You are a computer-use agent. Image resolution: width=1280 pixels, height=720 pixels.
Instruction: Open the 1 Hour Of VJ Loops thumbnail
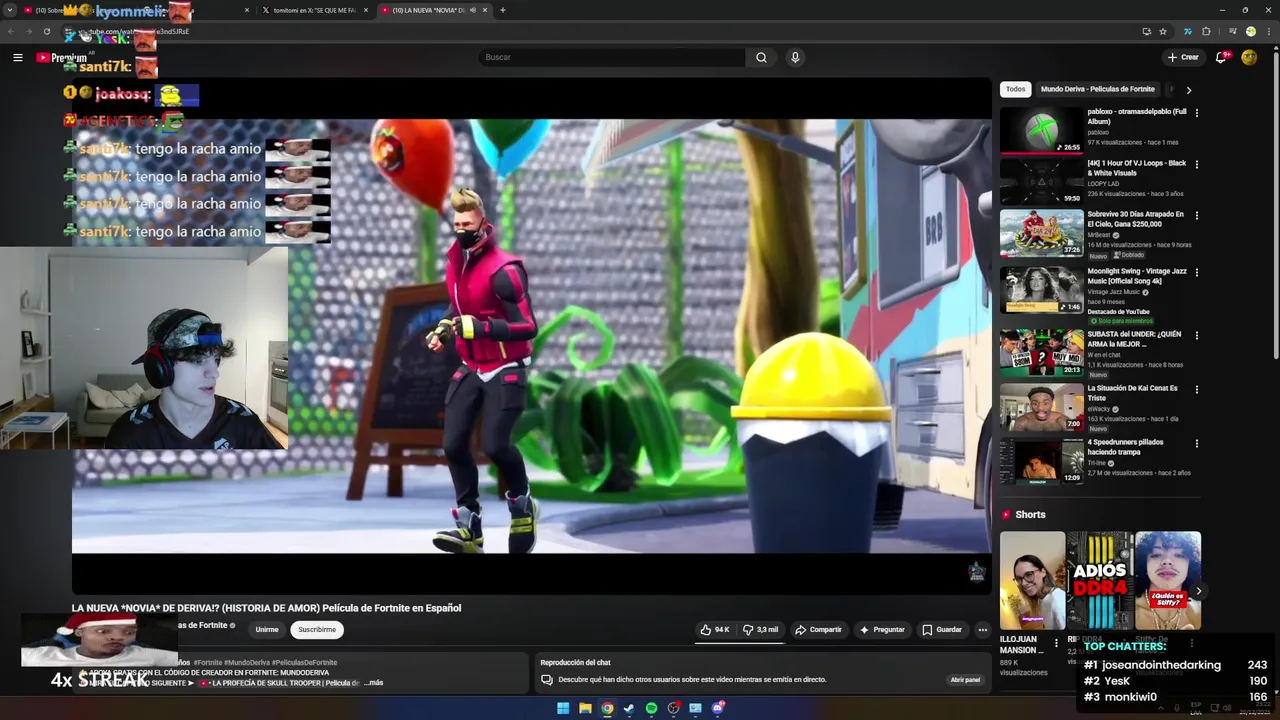point(1041,181)
